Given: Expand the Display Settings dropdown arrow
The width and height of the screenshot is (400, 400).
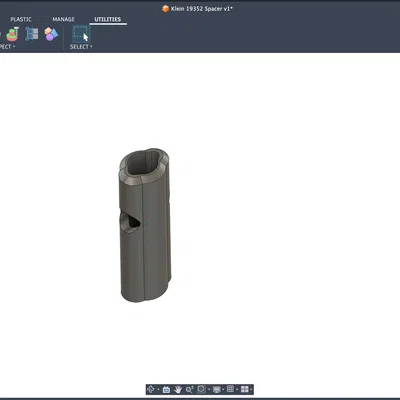Looking at the screenshot, I should tap(223, 390).
